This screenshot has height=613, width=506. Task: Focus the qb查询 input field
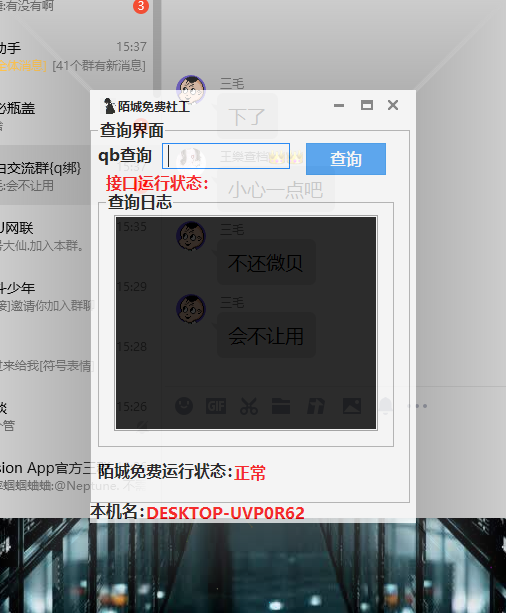[x=226, y=156]
